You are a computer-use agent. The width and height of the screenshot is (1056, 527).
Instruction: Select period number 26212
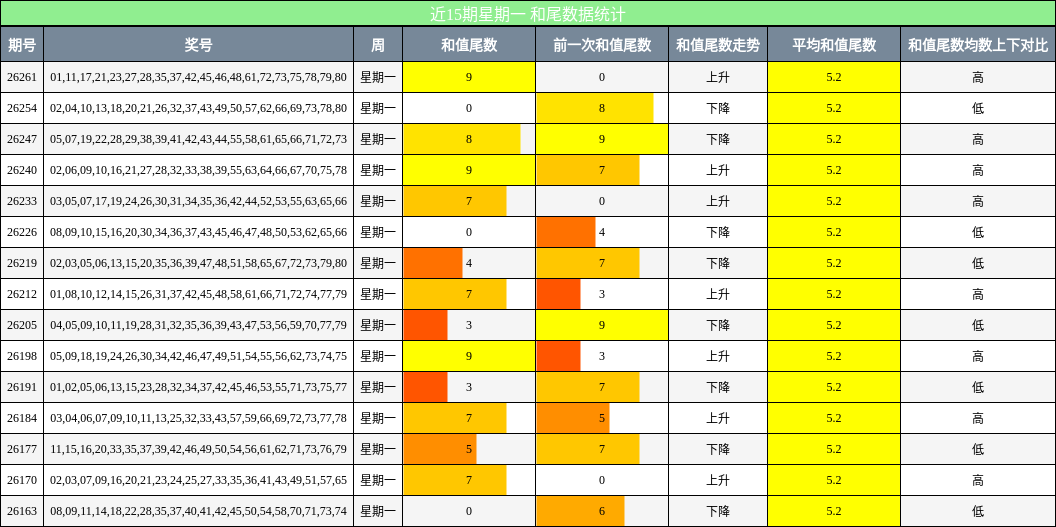click(22, 294)
